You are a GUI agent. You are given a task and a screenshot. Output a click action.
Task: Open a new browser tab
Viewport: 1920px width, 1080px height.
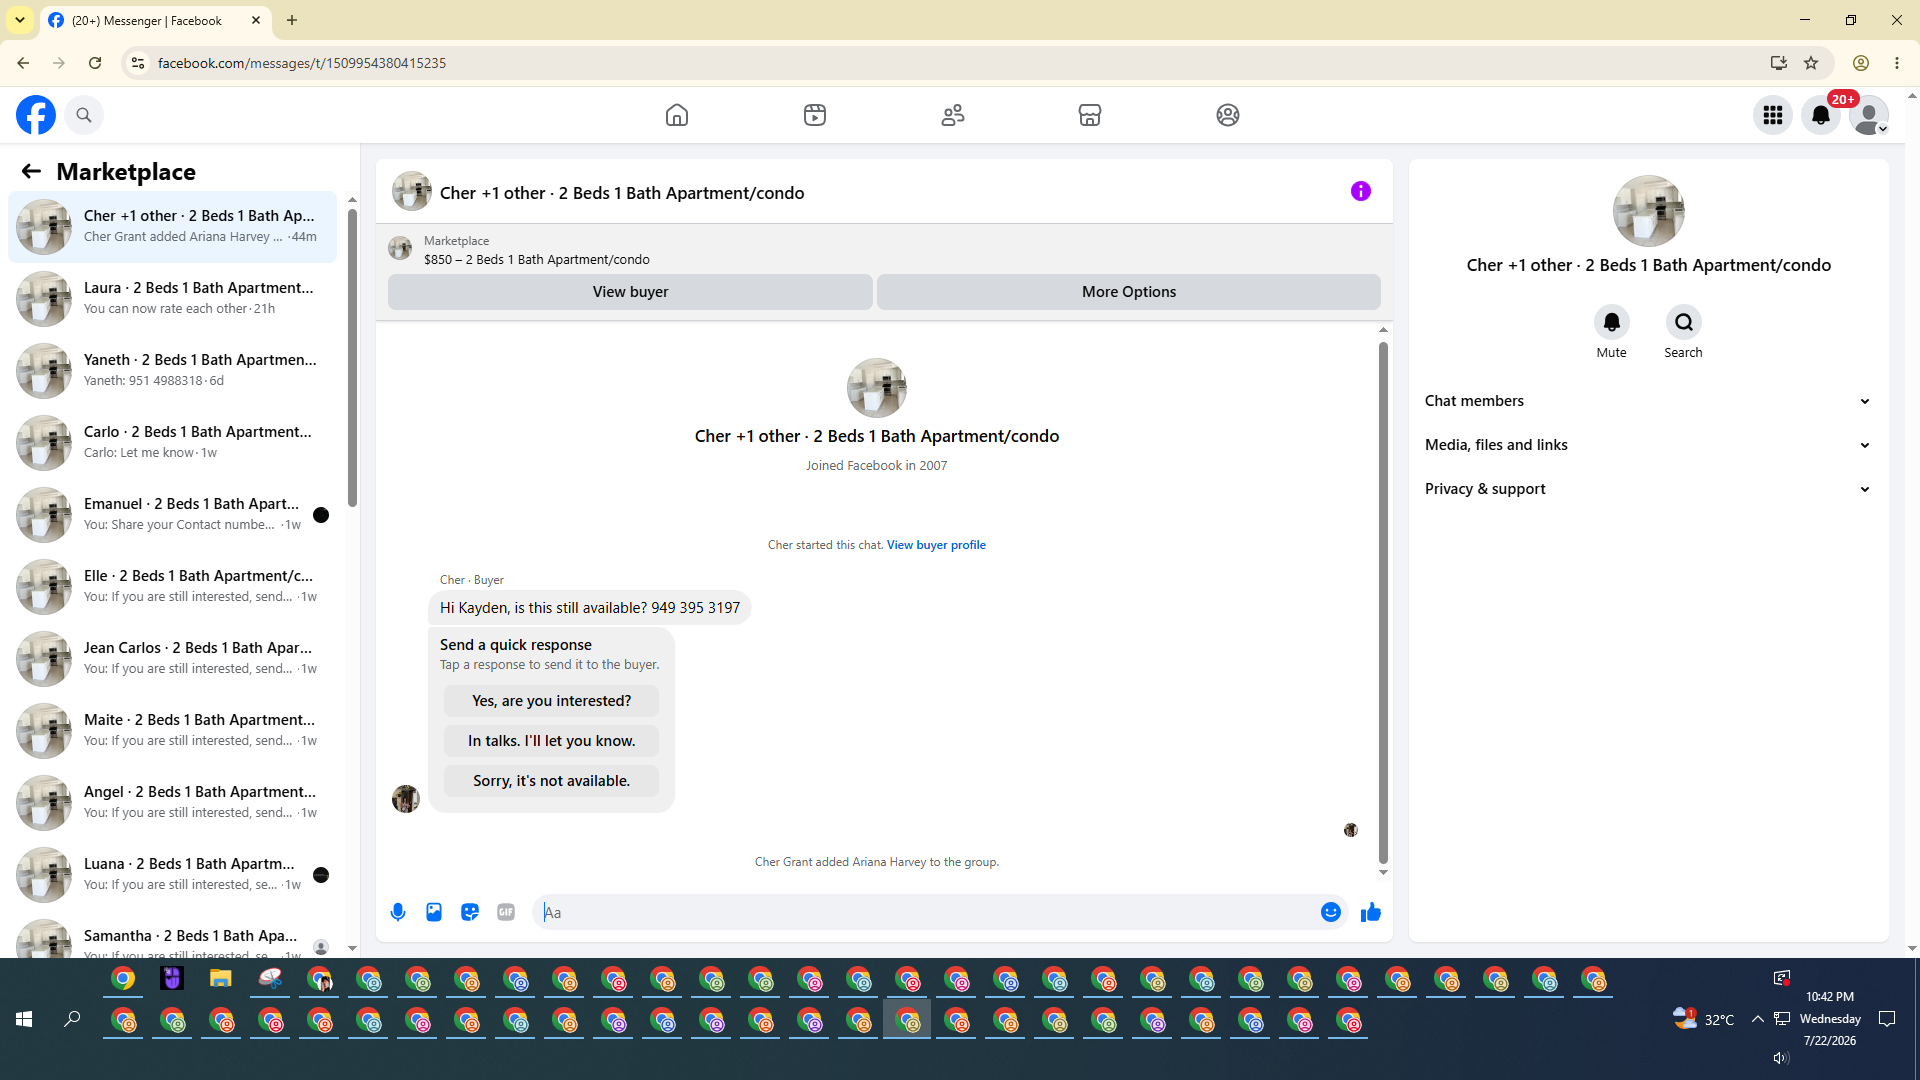pyautogui.click(x=292, y=20)
